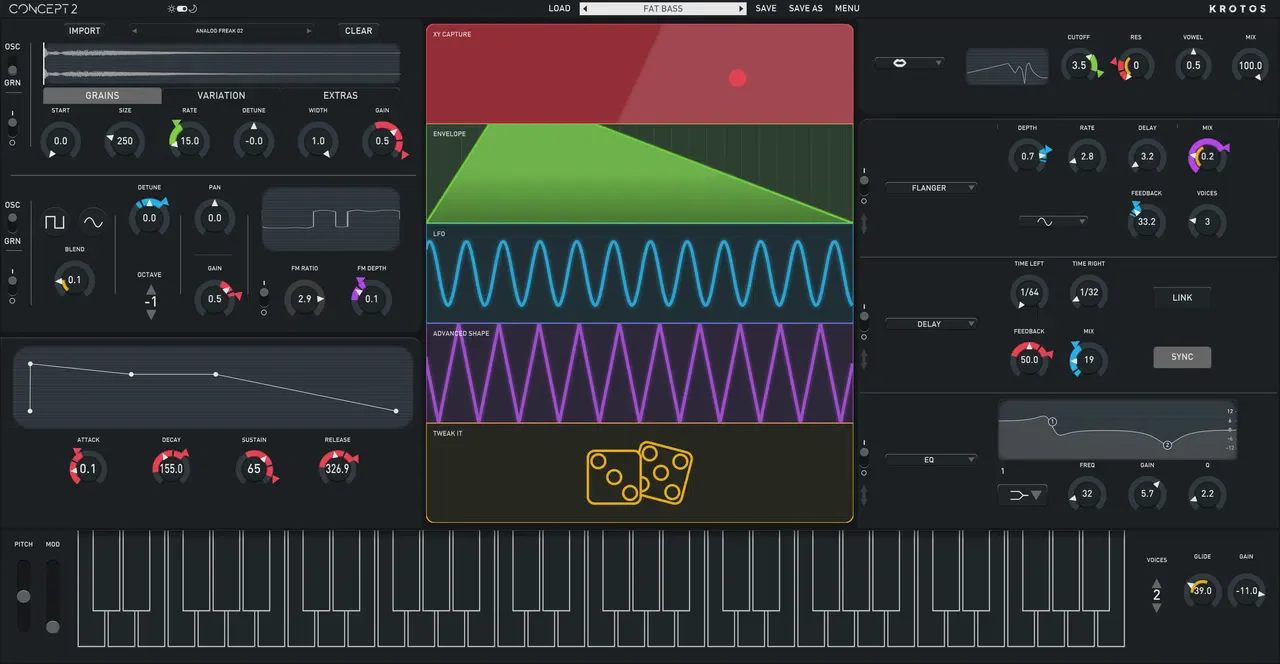Open the vowel filter type dropdown
The width and height of the screenshot is (1280, 664).
point(909,63)
